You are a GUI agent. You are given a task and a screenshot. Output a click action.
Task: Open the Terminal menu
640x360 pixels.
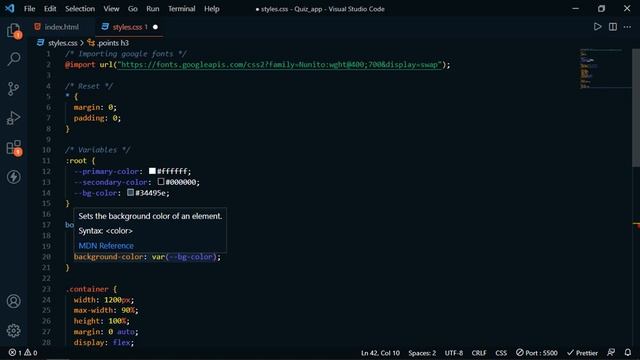(x=182, y=9)
